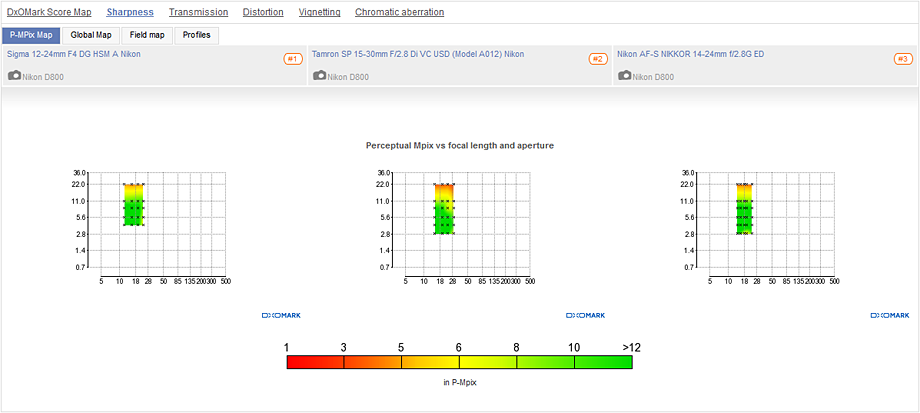The image size is (920, 413).
Task: Select the Vignetting tab
Action: [x=319, y=12]
